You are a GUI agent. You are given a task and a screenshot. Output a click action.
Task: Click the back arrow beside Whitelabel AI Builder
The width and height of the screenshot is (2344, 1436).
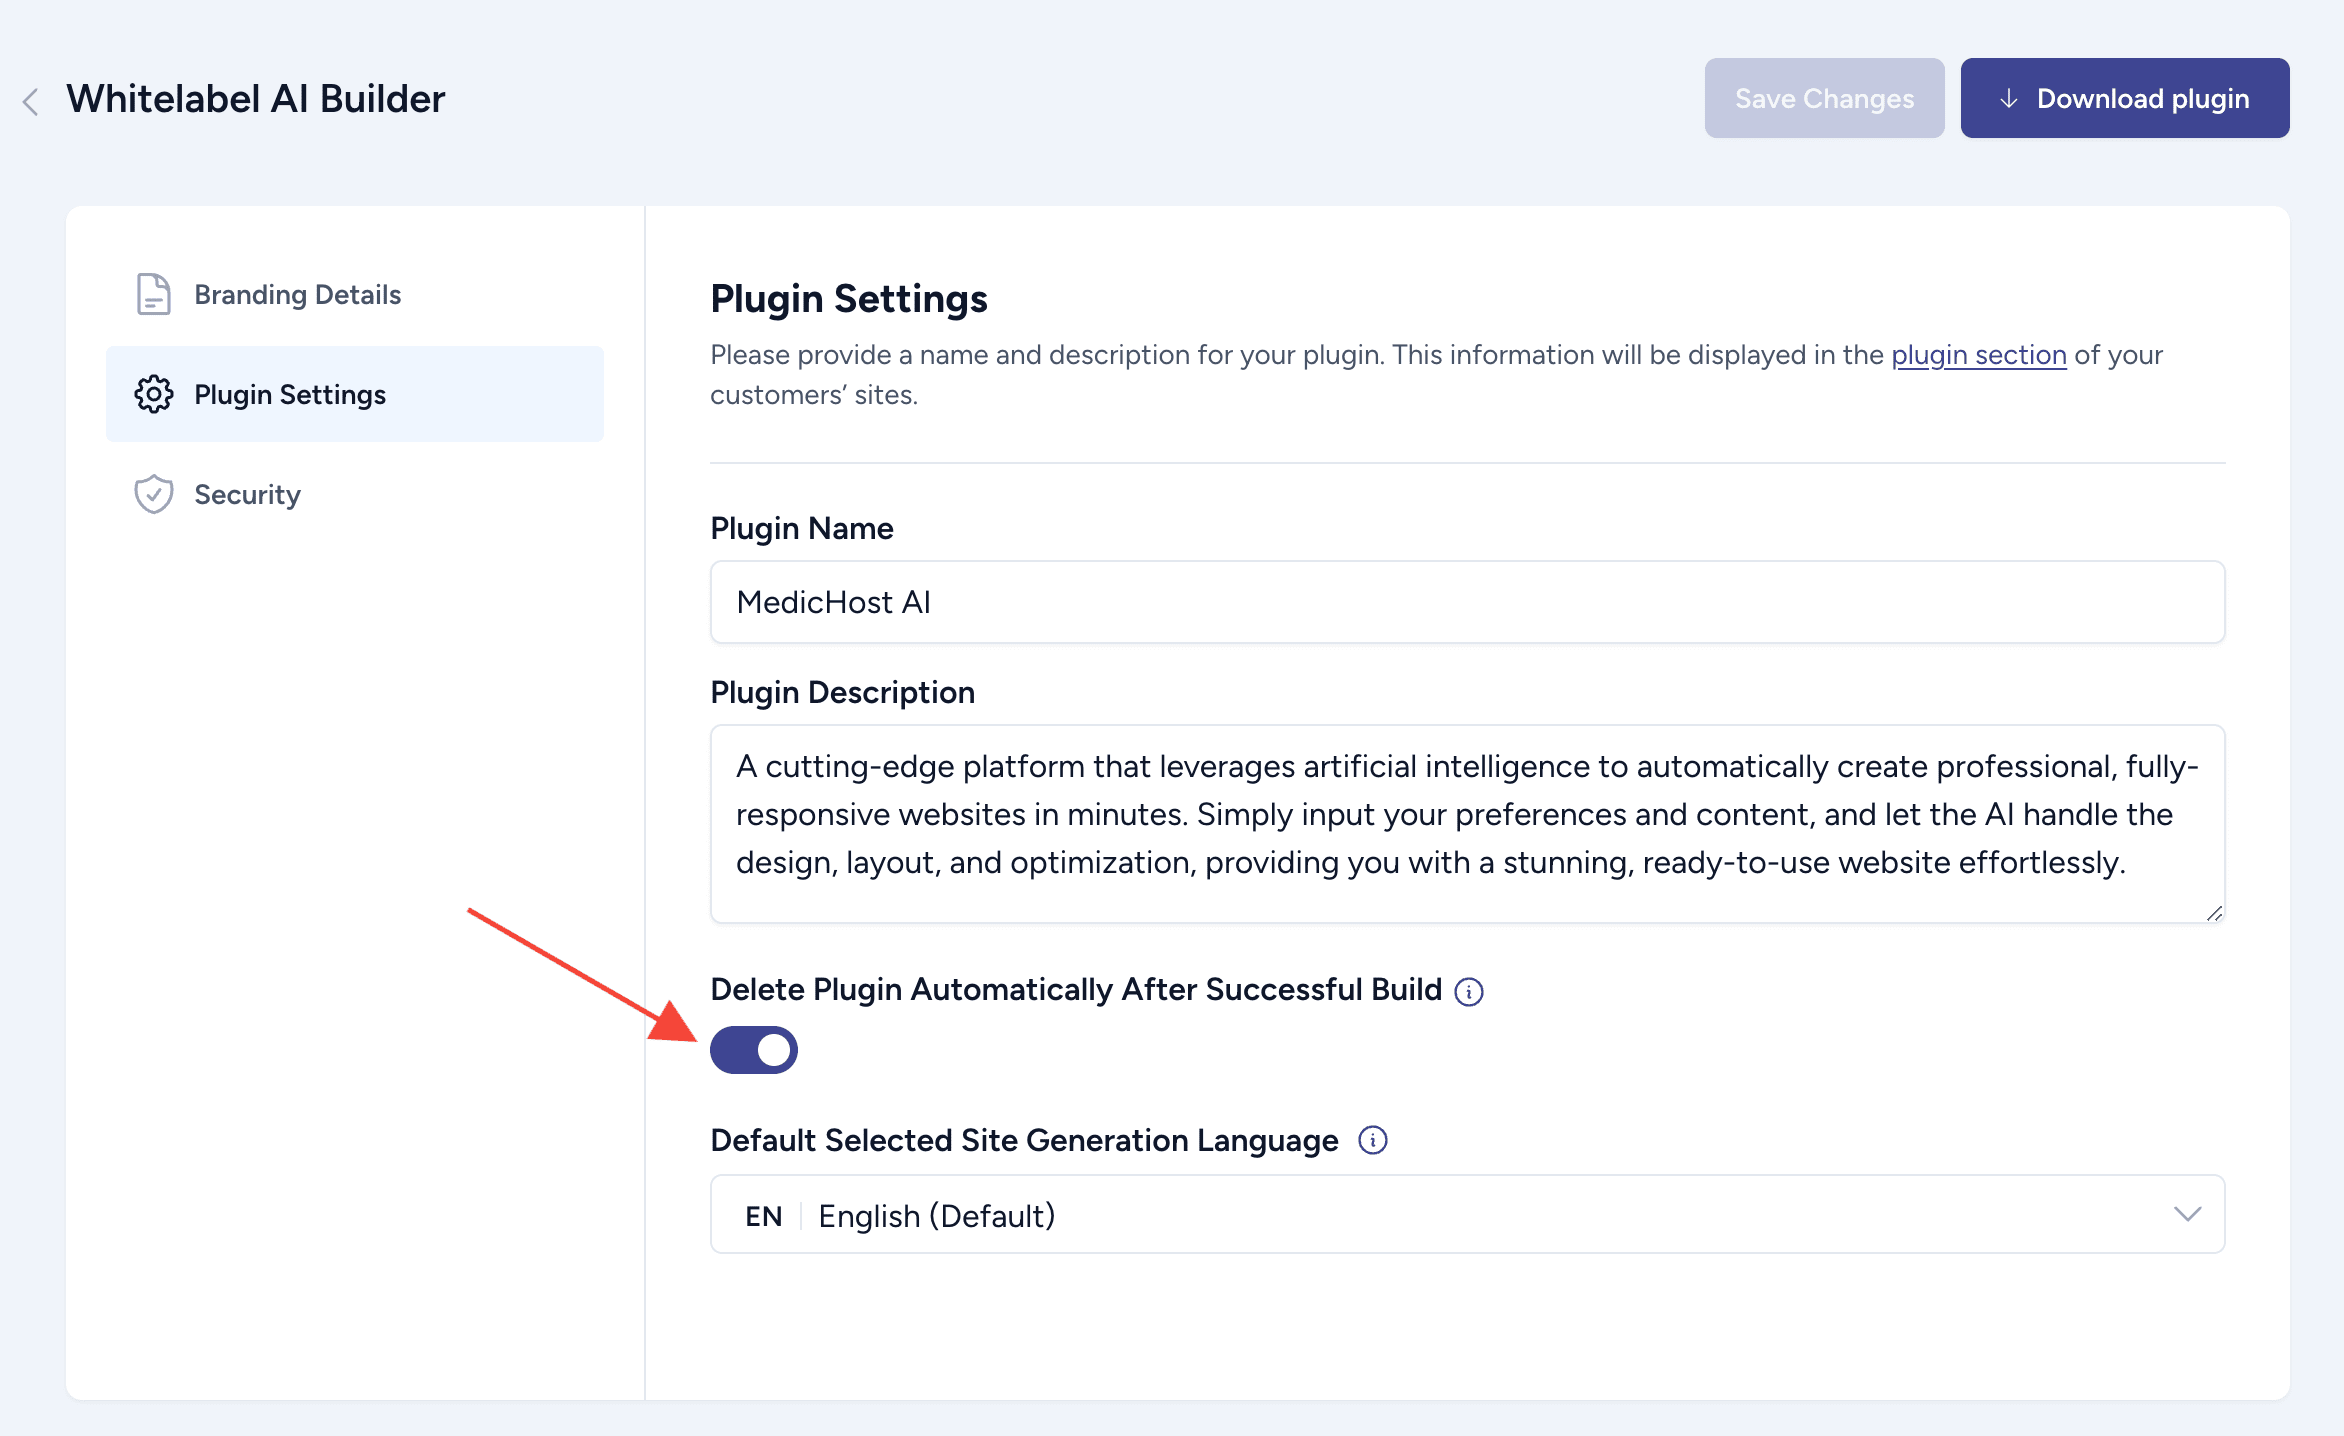[31, 101]
